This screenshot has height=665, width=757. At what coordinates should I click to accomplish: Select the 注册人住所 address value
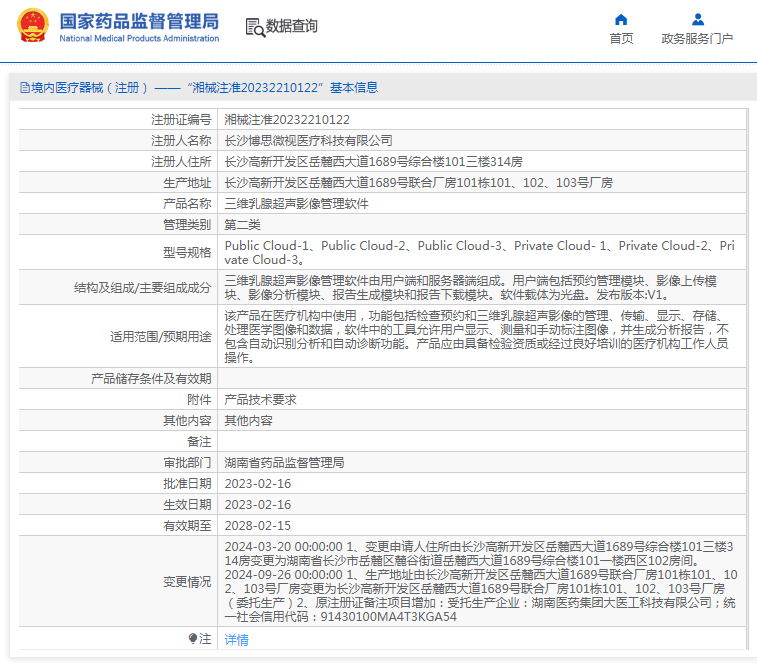374,162
